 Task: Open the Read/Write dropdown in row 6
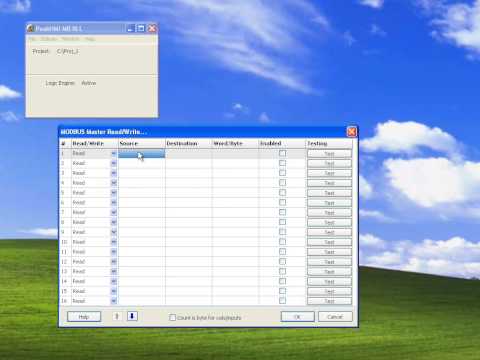[x=114, y=202]
